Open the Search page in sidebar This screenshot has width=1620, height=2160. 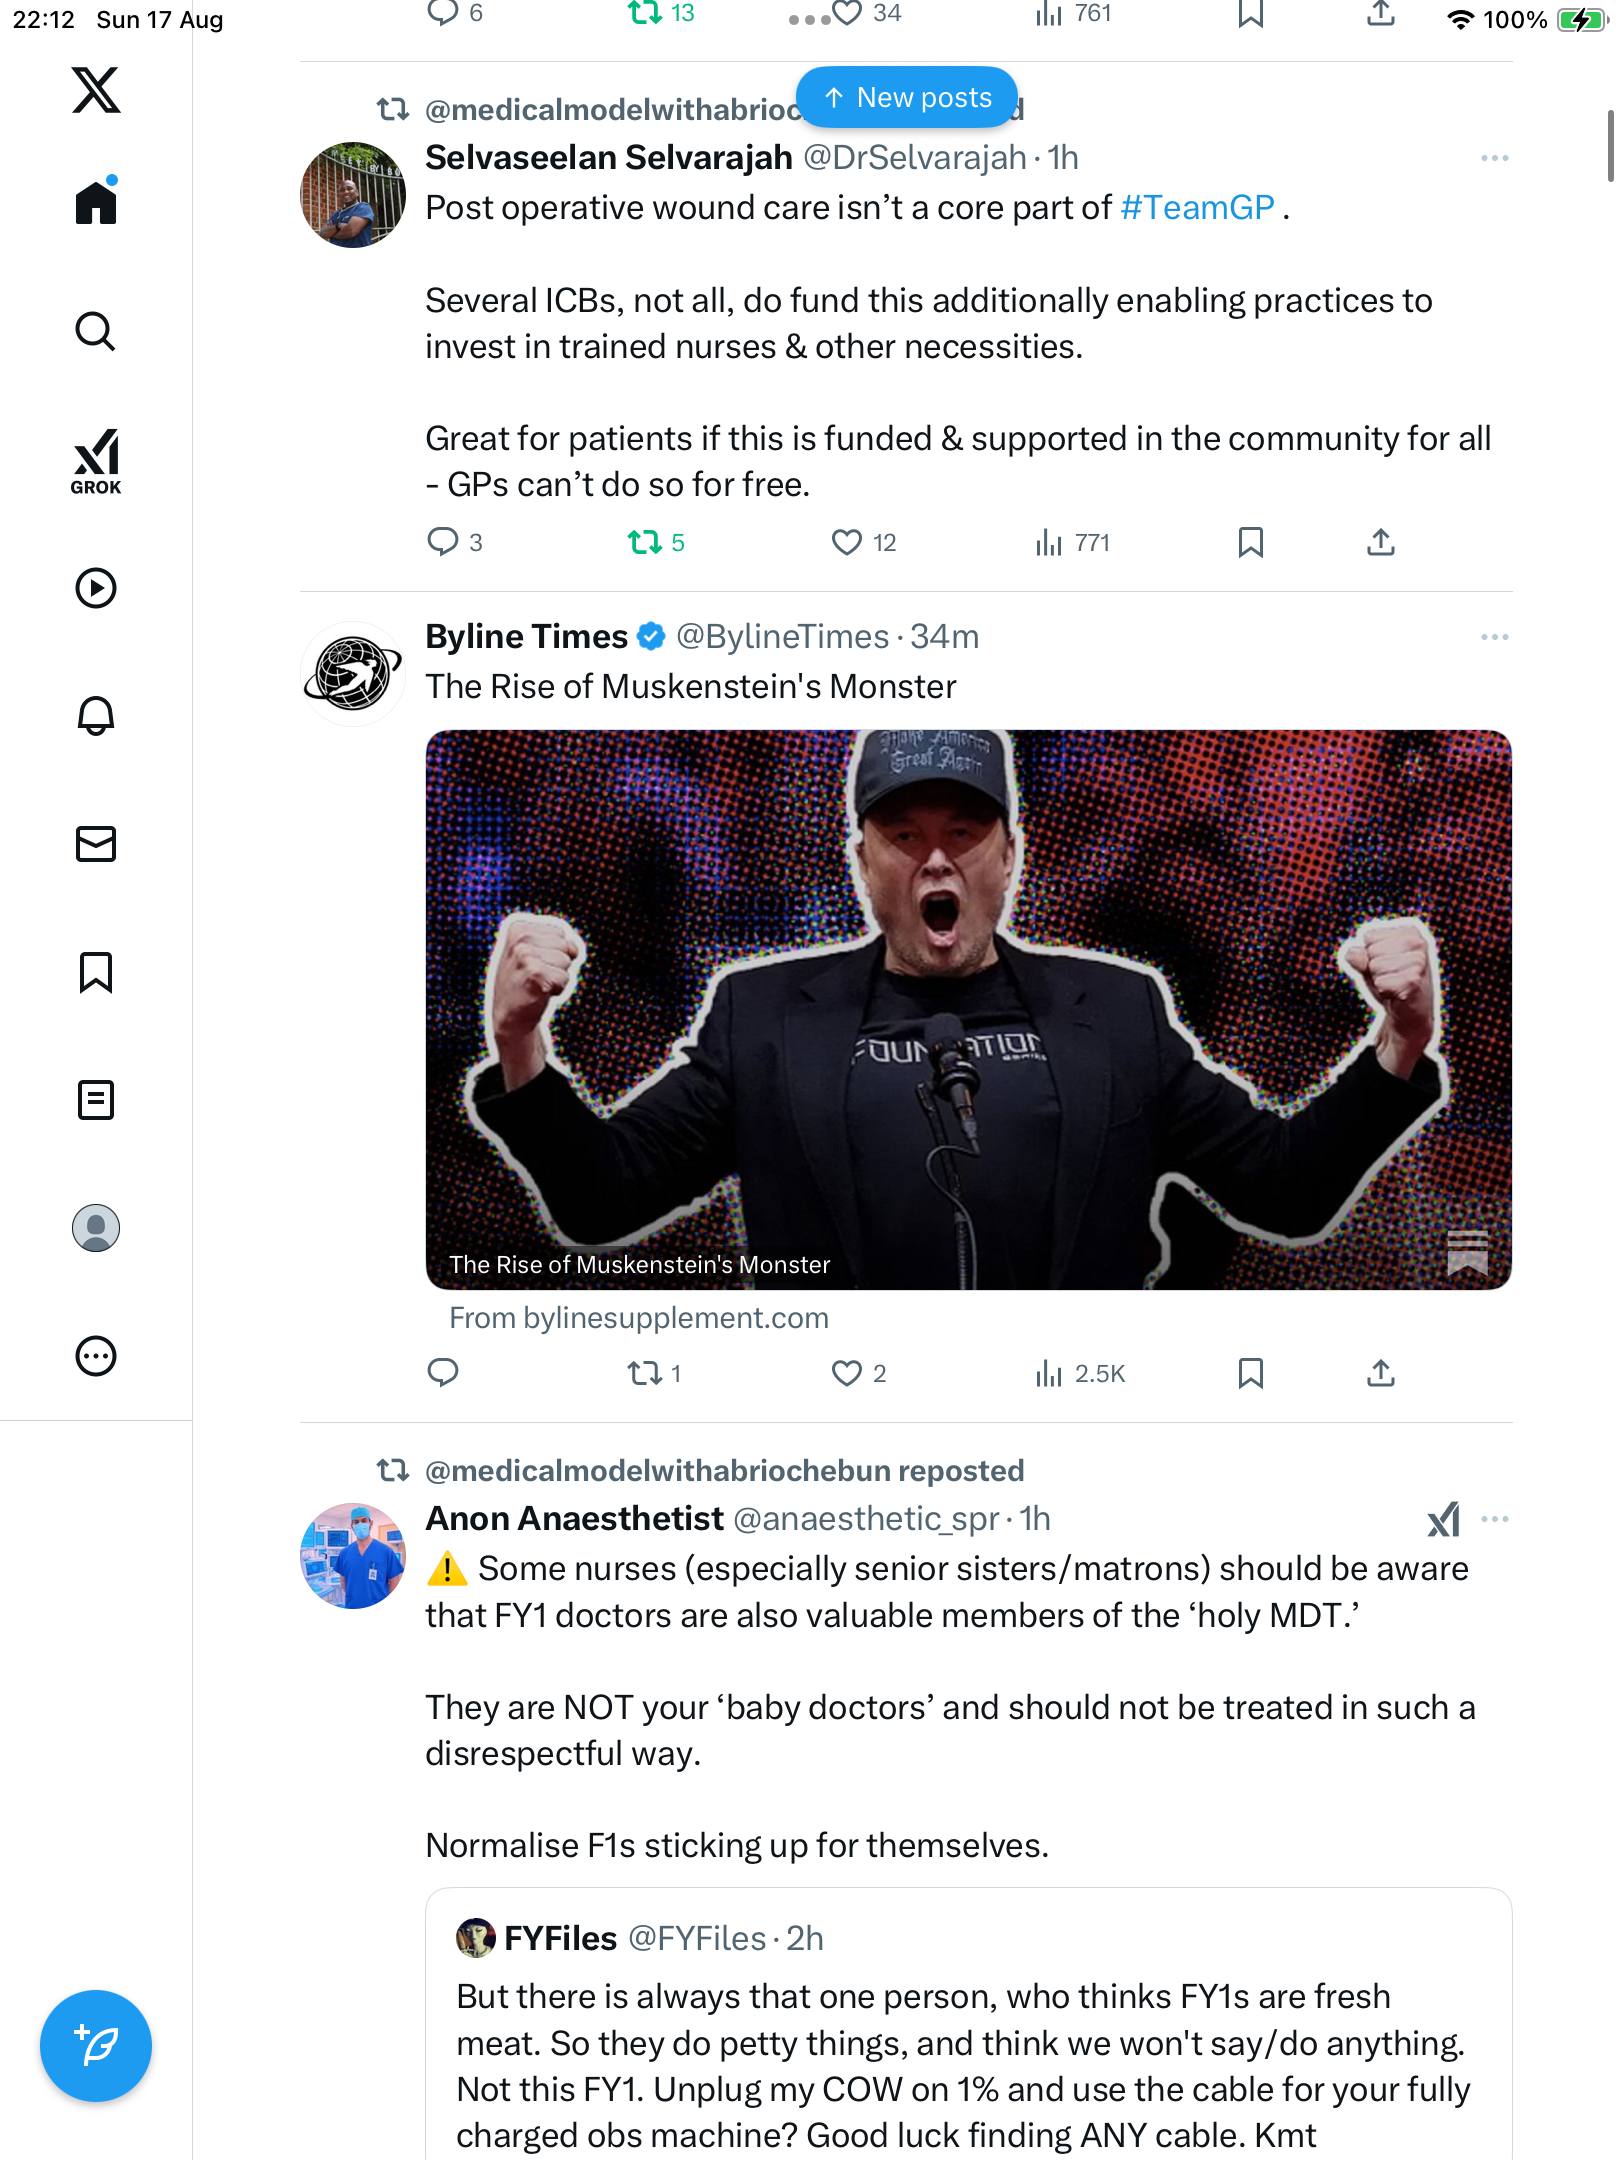[96, 332]
